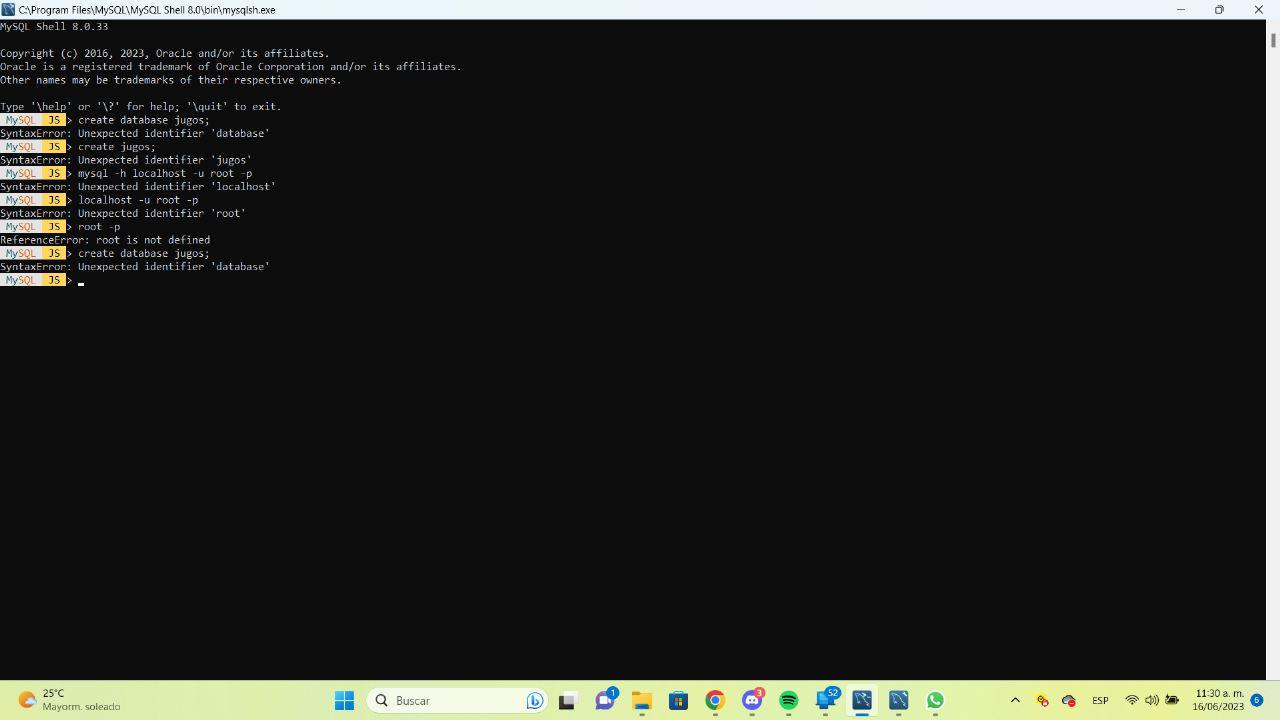
Task: Click the terminal vertical scrollbar thumb
Action: tap(1273, 40)
